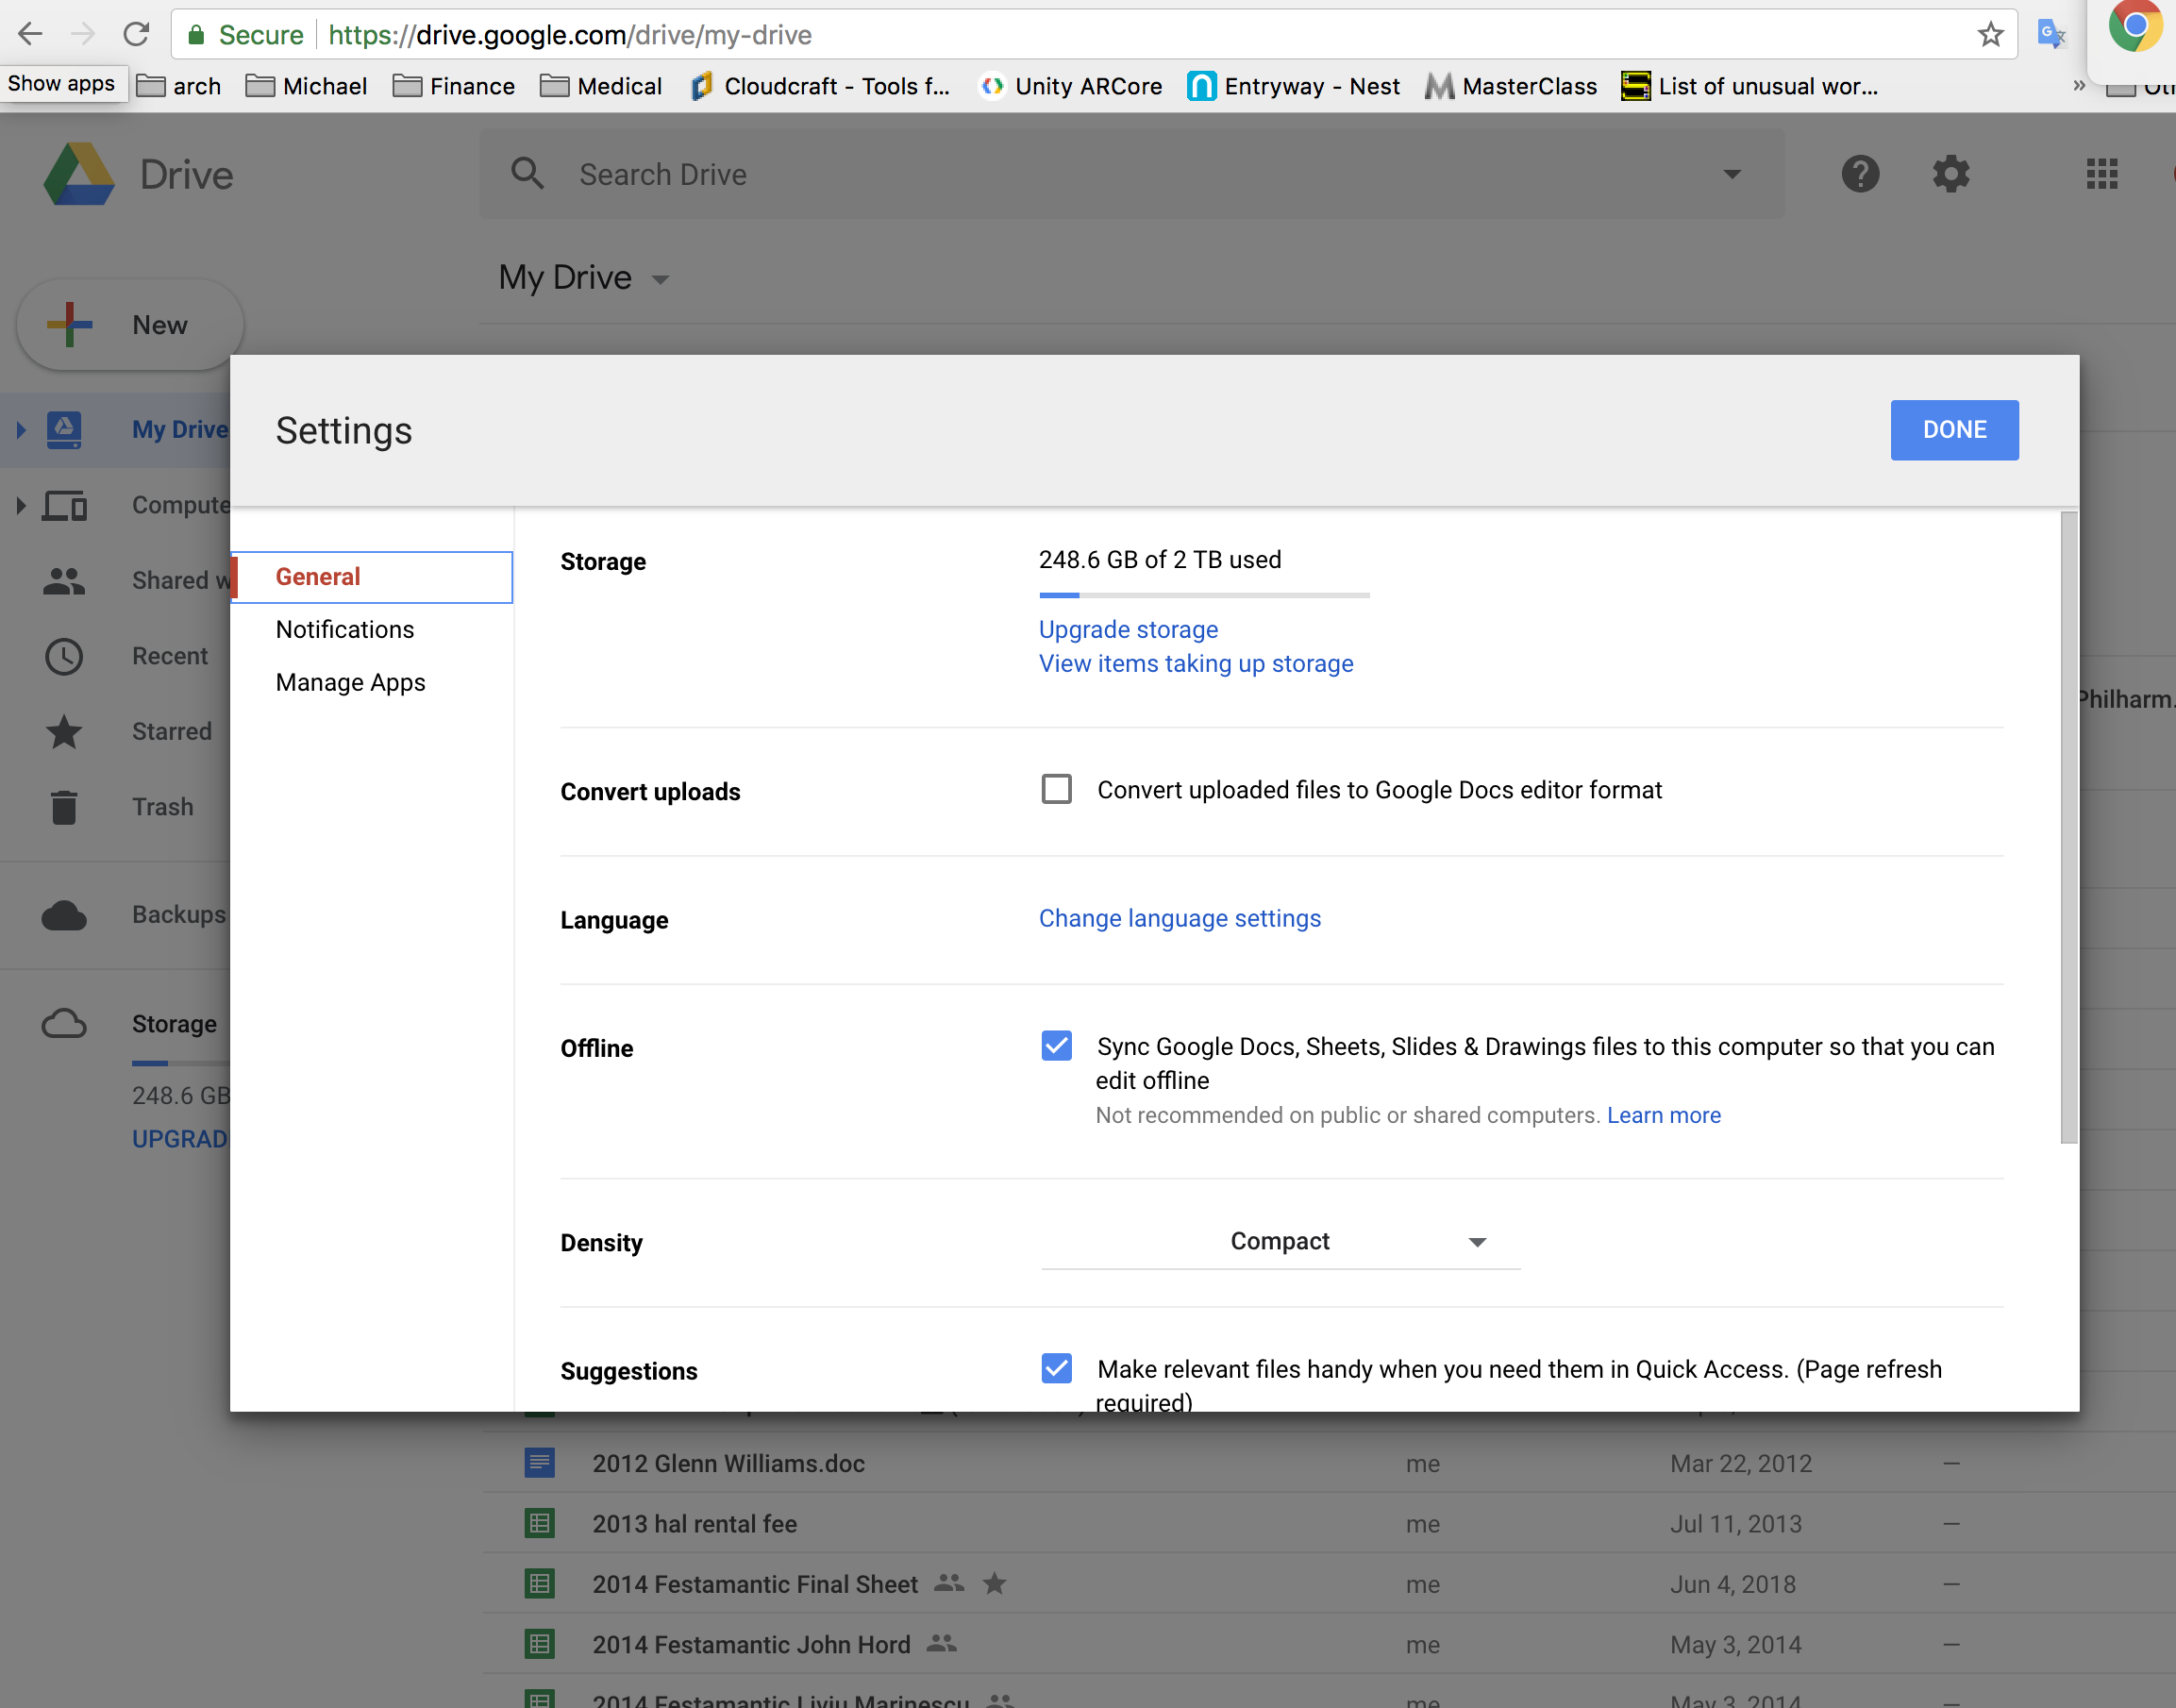Uncheck the Offline sync checkbox
Viewport: 2176px width, 1708px height.
[1056, 1046]
